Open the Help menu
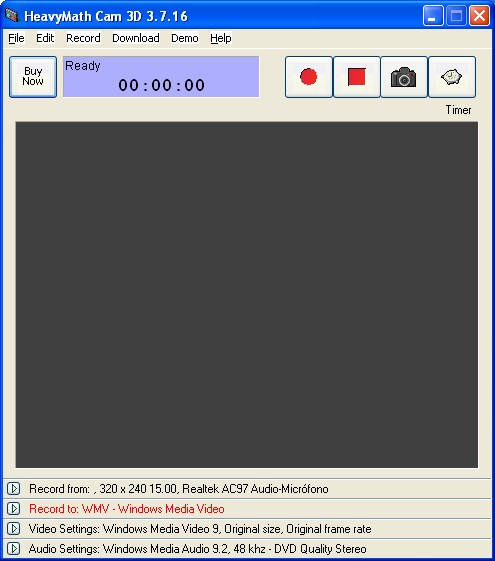 pos(221,38)
